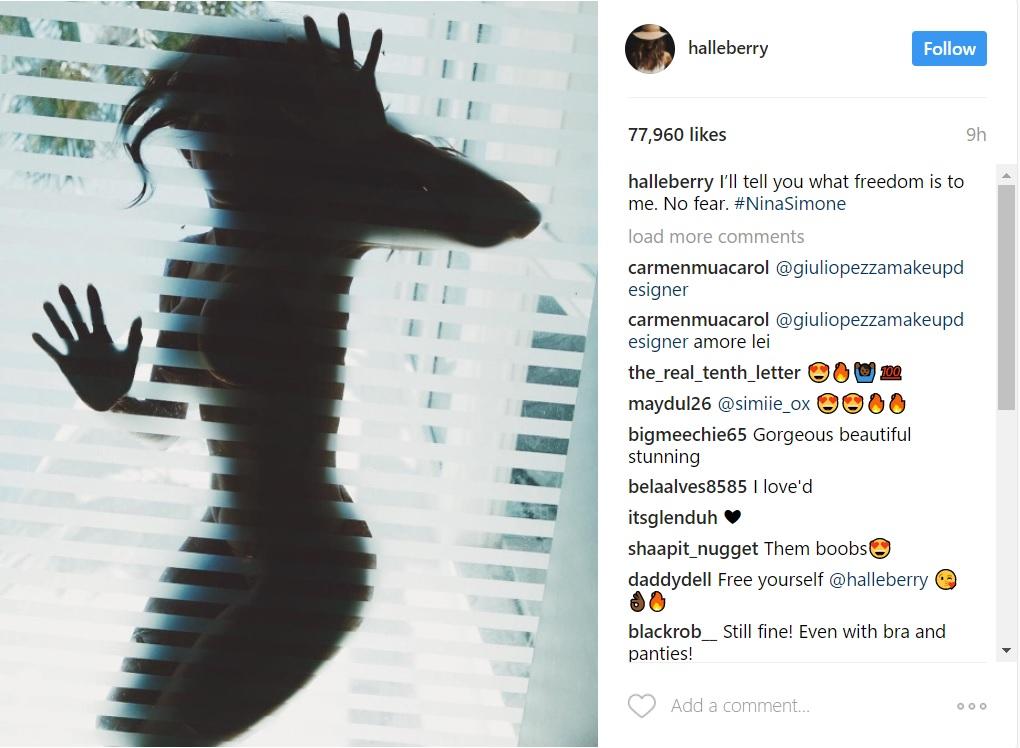
Task: Open the blackrob__ commenter profile
Action: [x=672, y=632]
